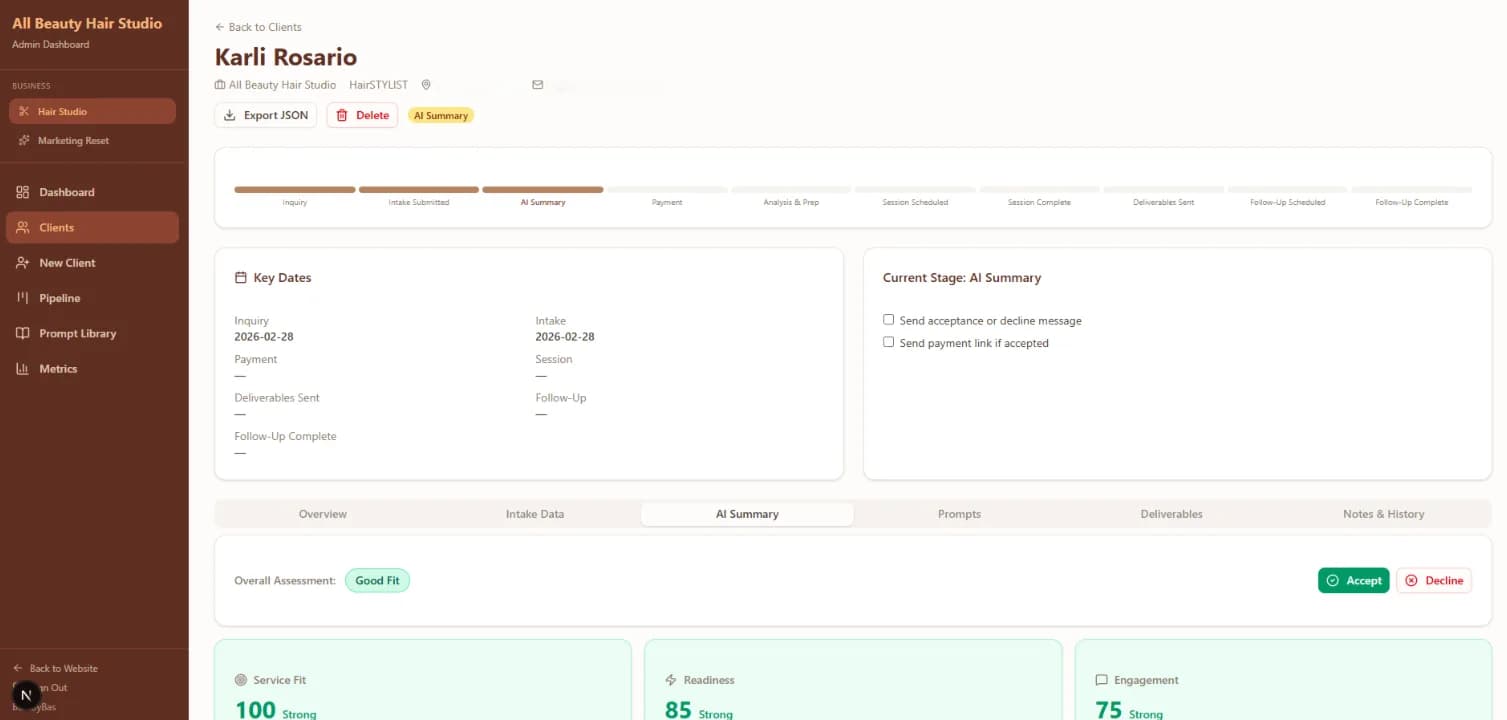This screenshot has height=720, width=1507.
Task: Open the Deliverables tab
Action: tap(1171, 514)
